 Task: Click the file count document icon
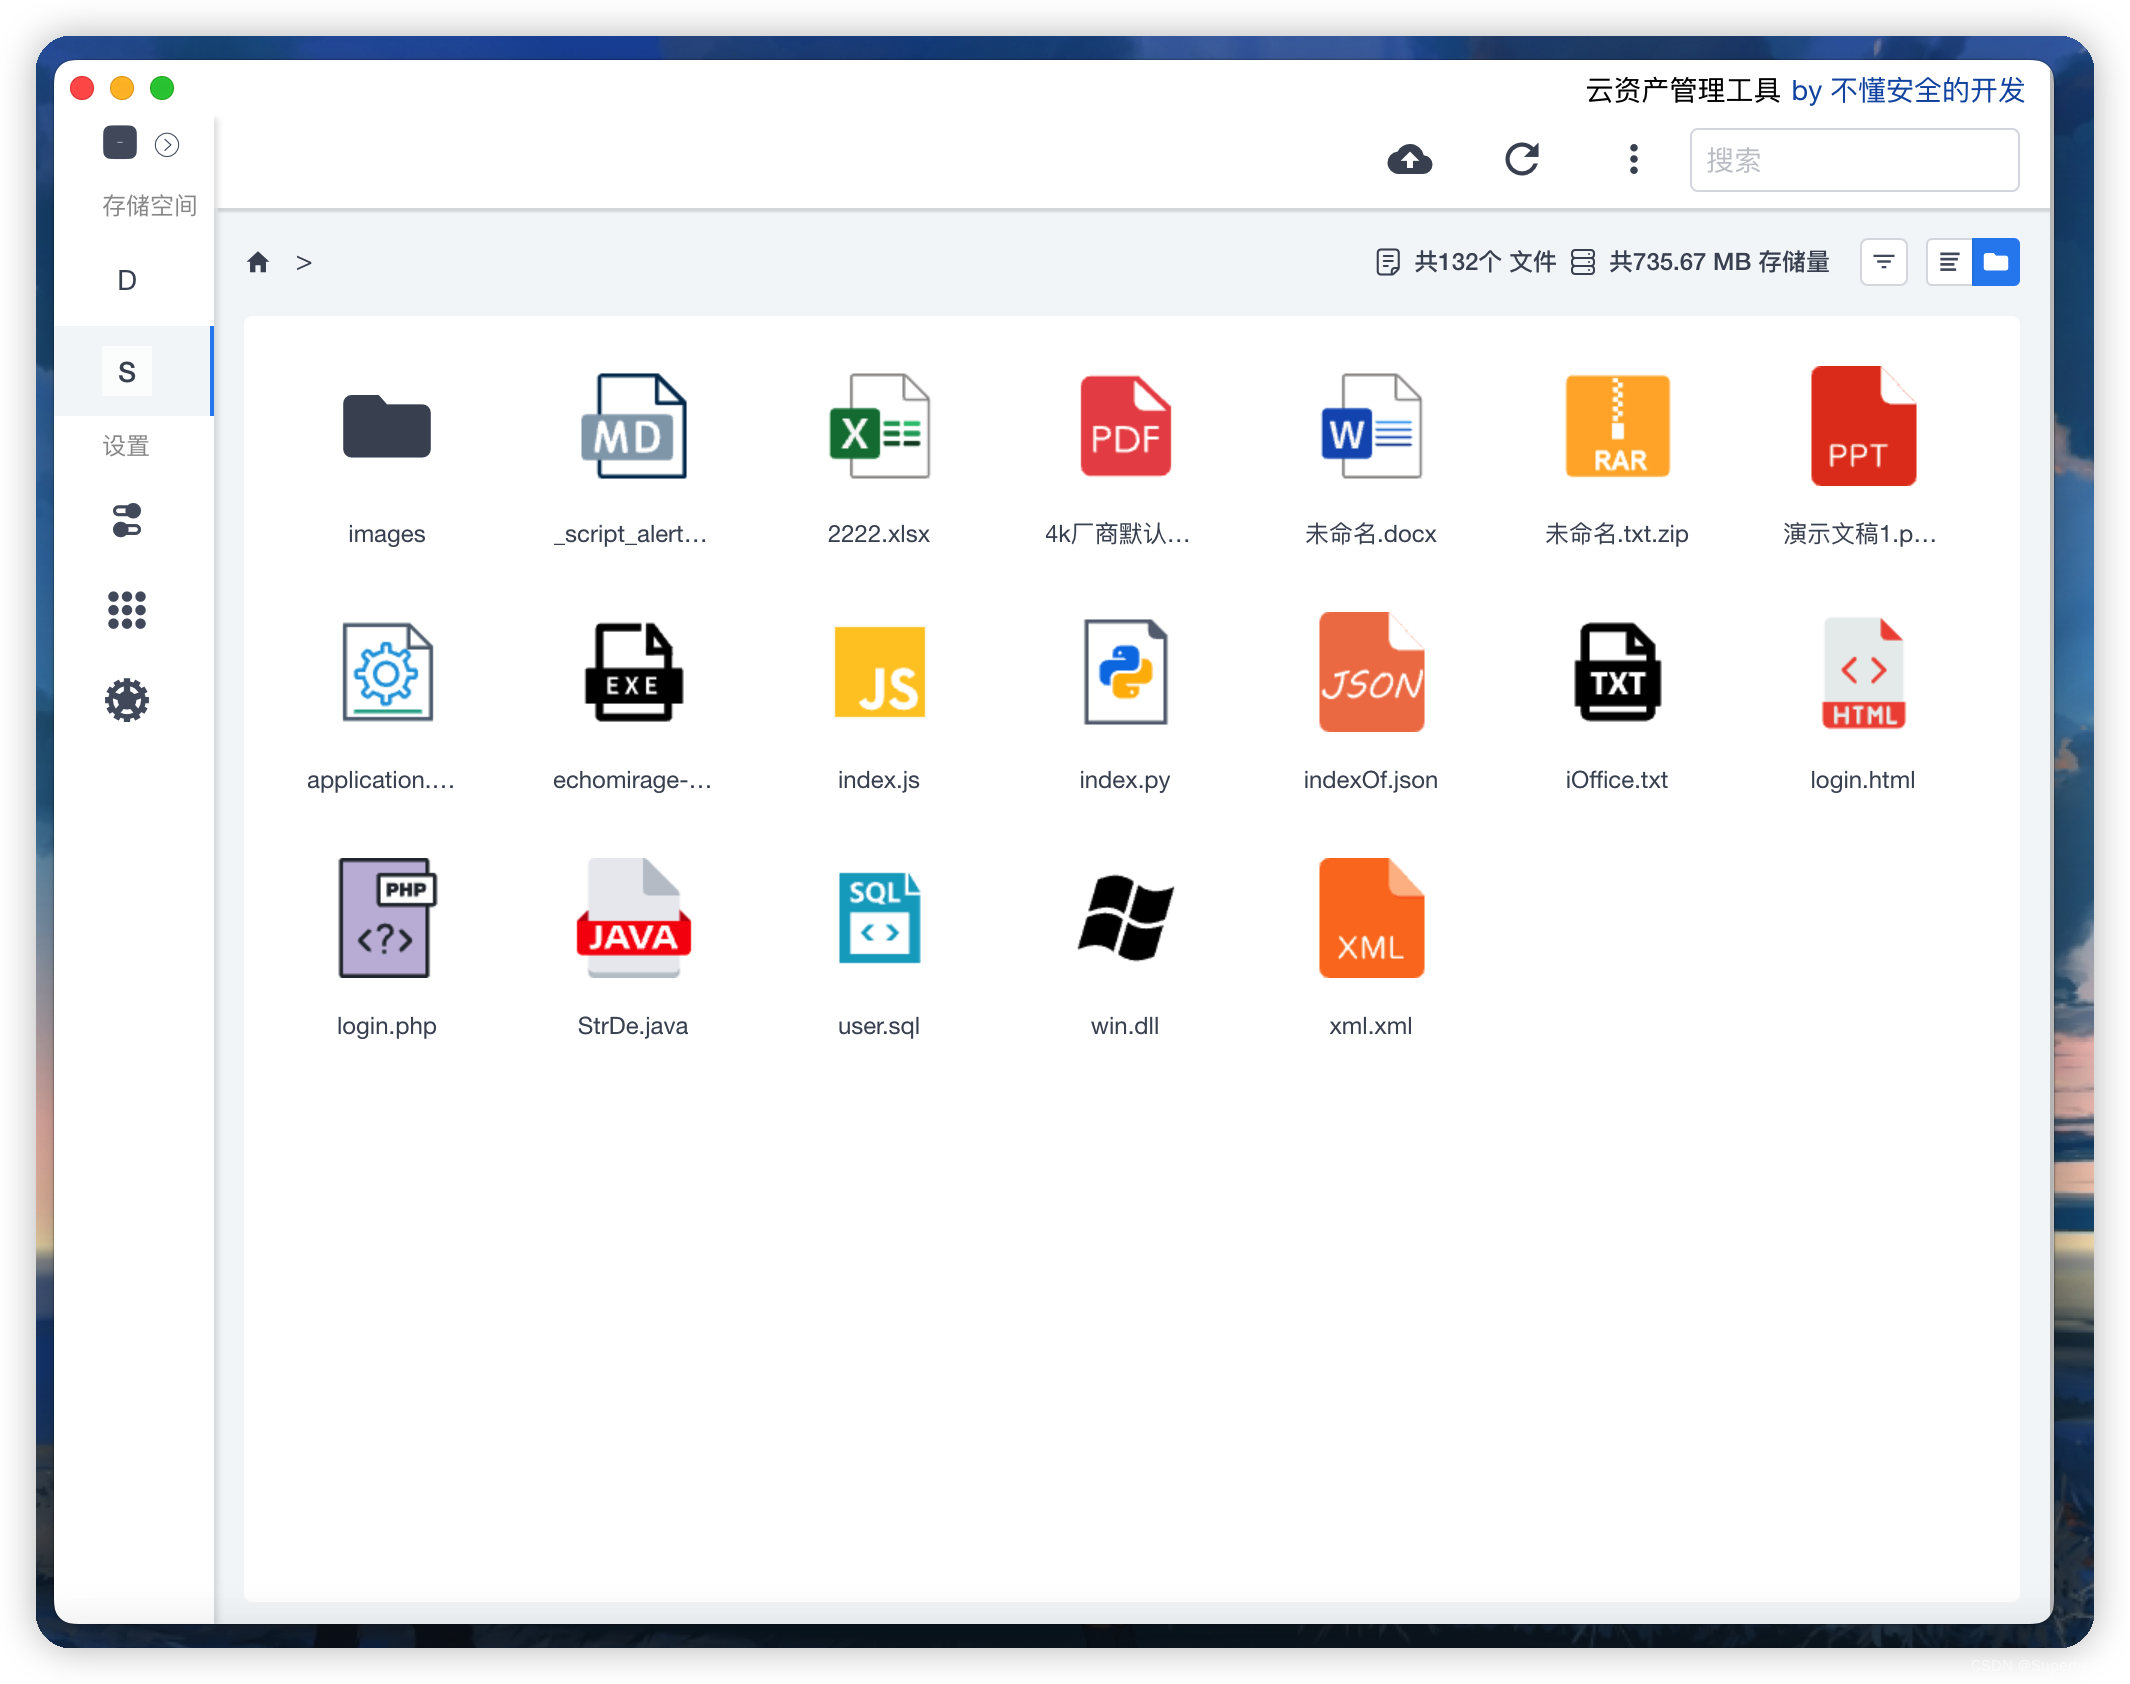pyautogui.click(x=1388, y=261)
